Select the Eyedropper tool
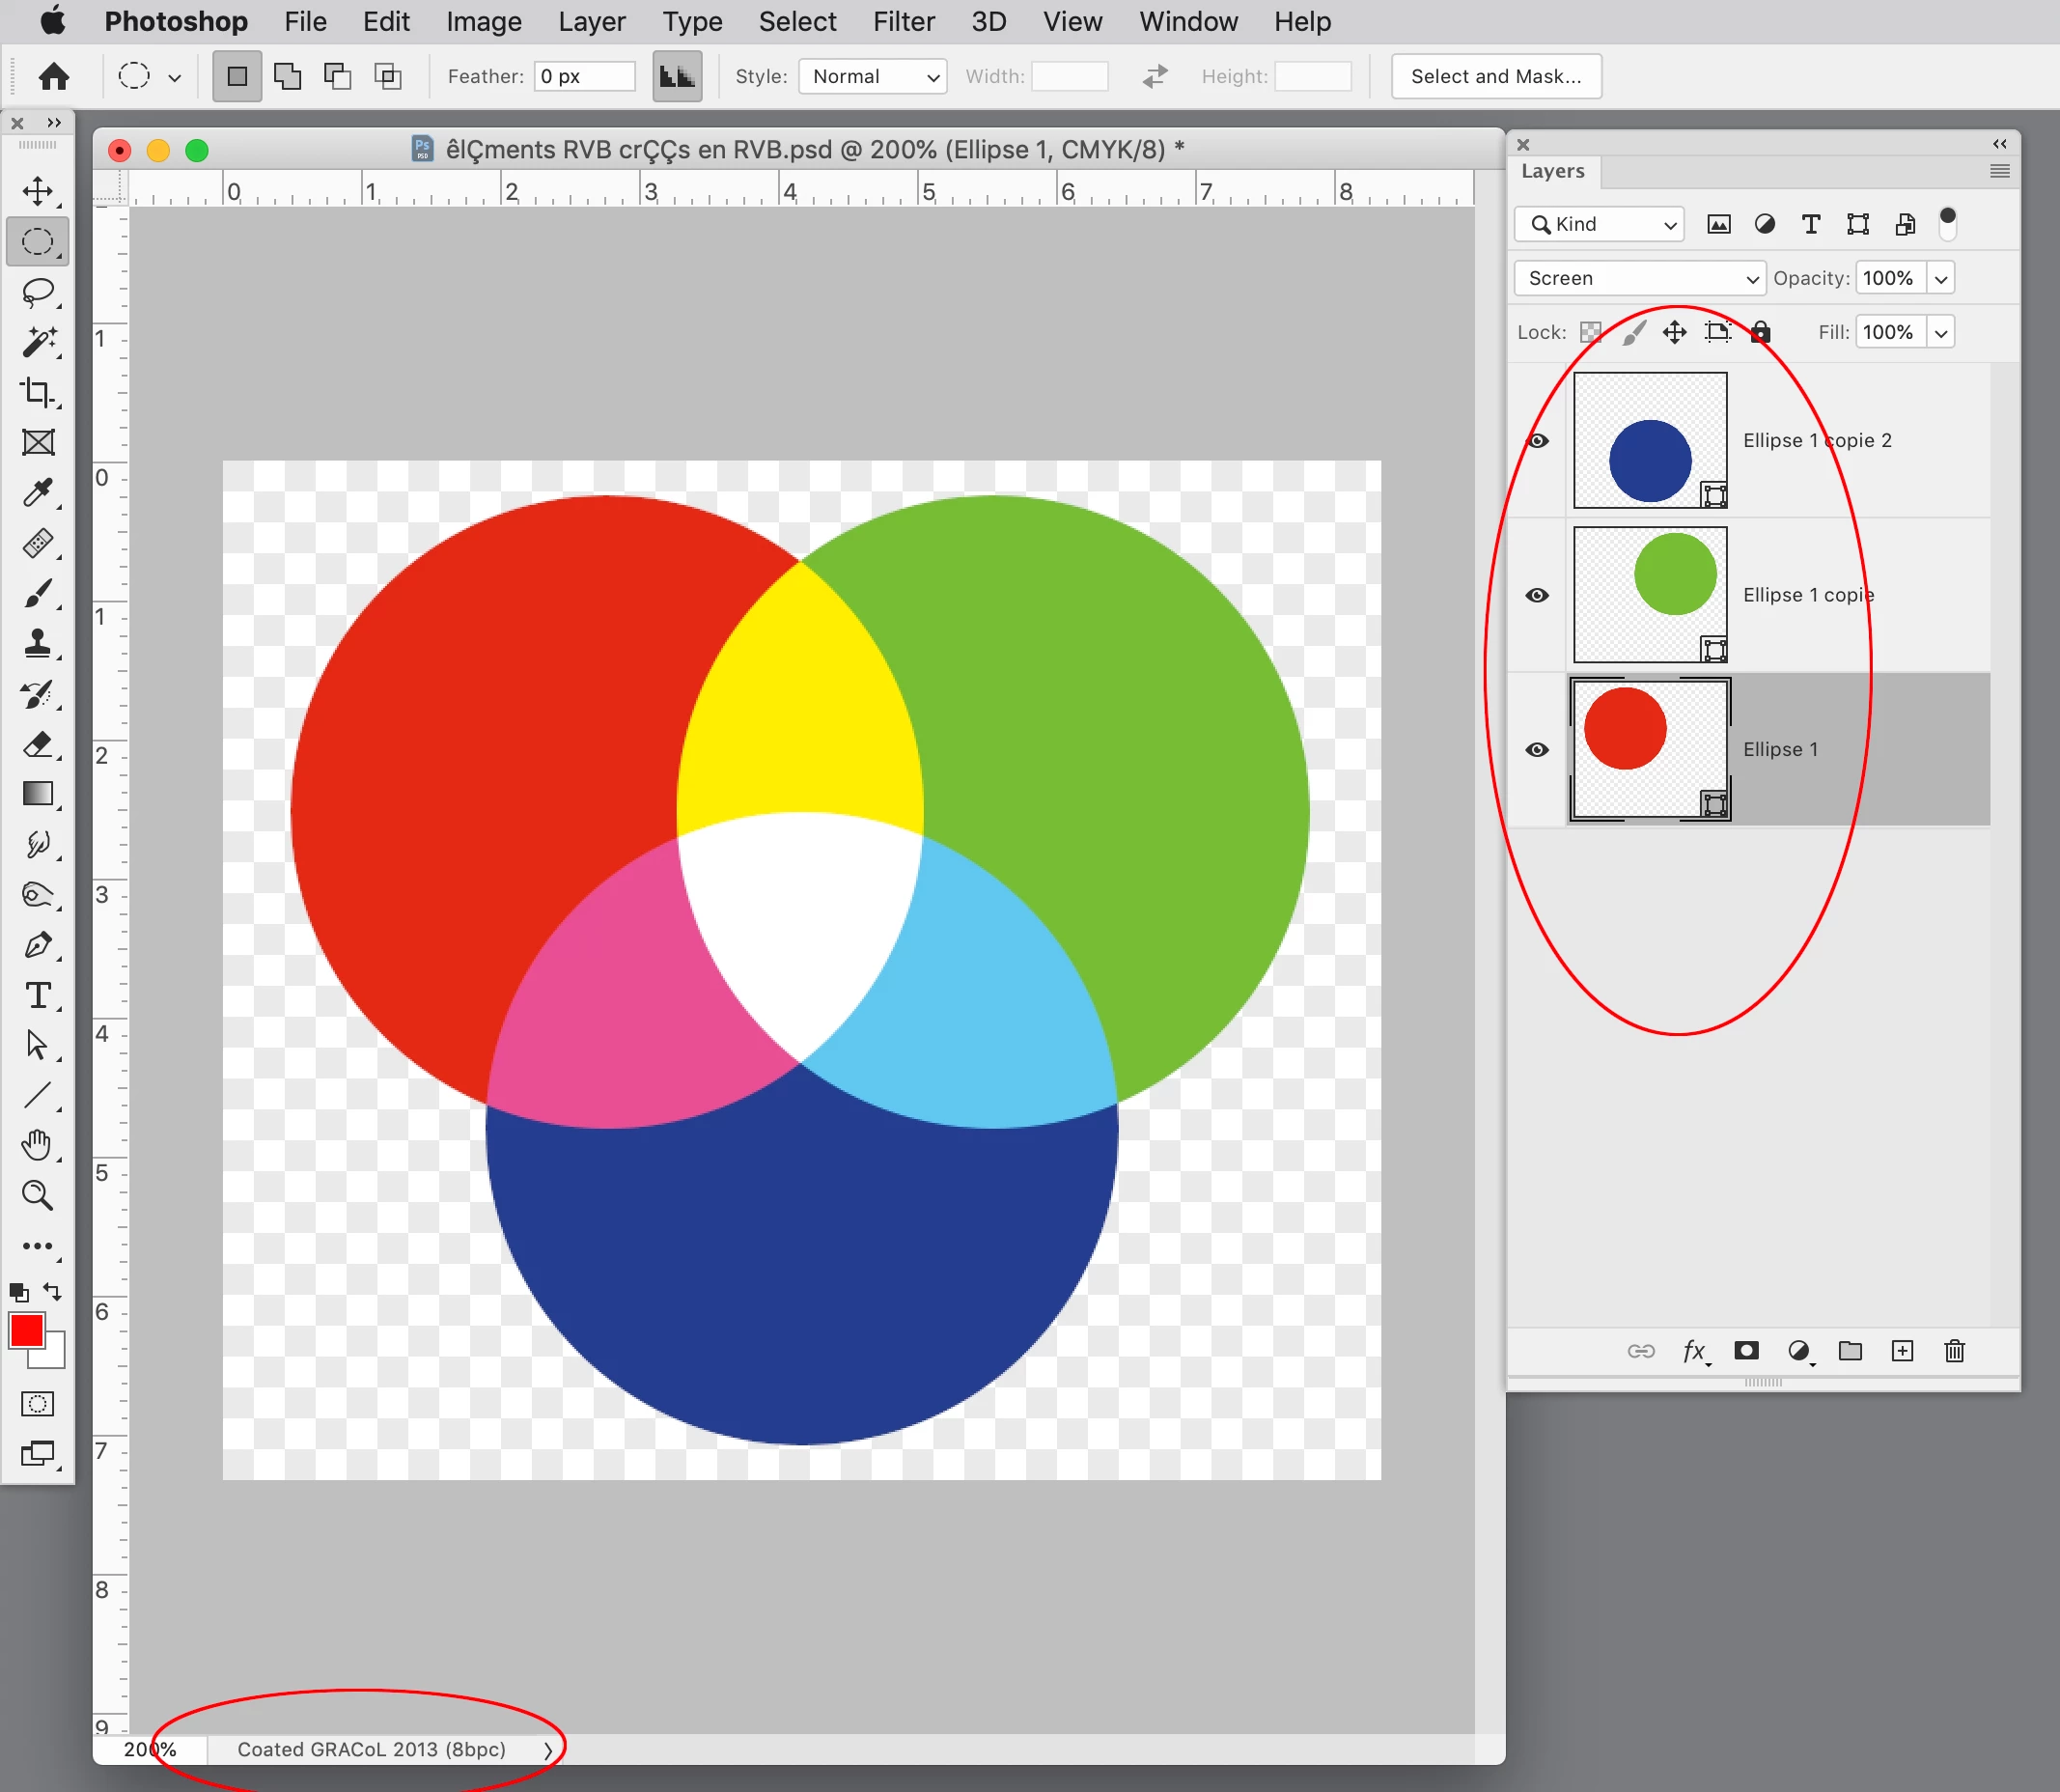The height and width of the screenshot is (1792, 2060). point(38,493)
